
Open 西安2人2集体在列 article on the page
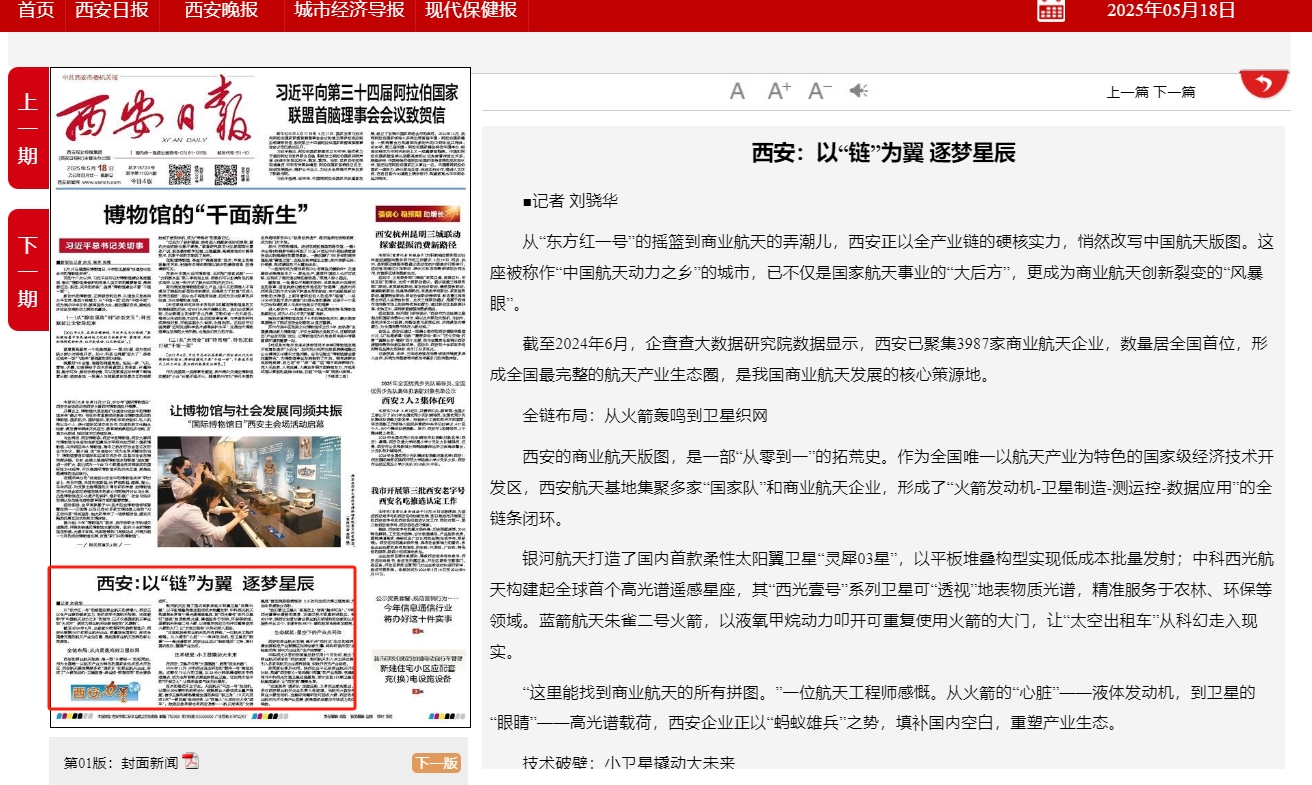[x=419, y=402]
